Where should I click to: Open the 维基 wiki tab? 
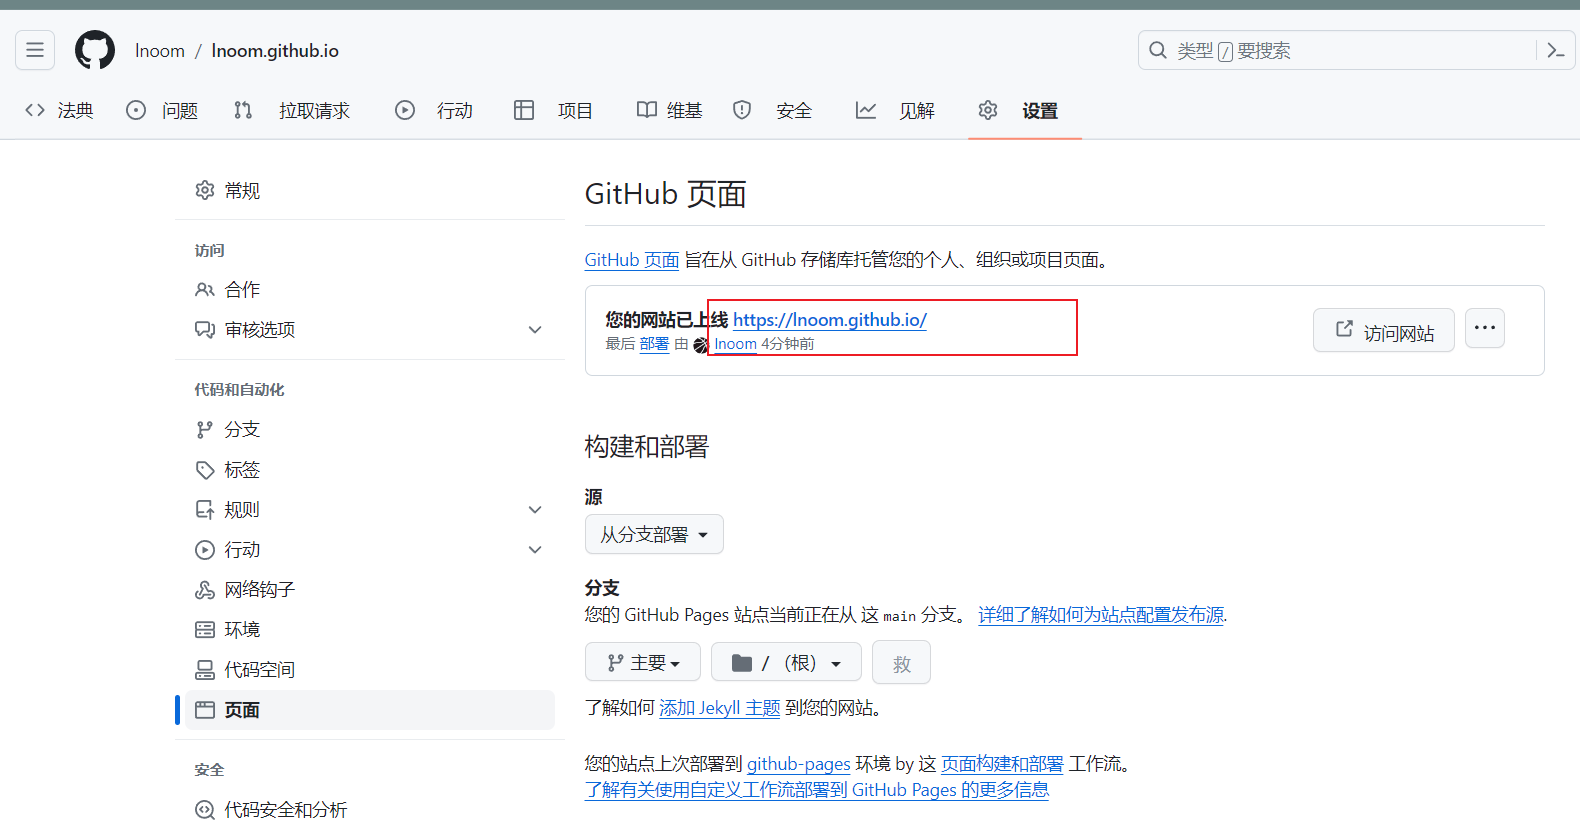coord(670,110)
